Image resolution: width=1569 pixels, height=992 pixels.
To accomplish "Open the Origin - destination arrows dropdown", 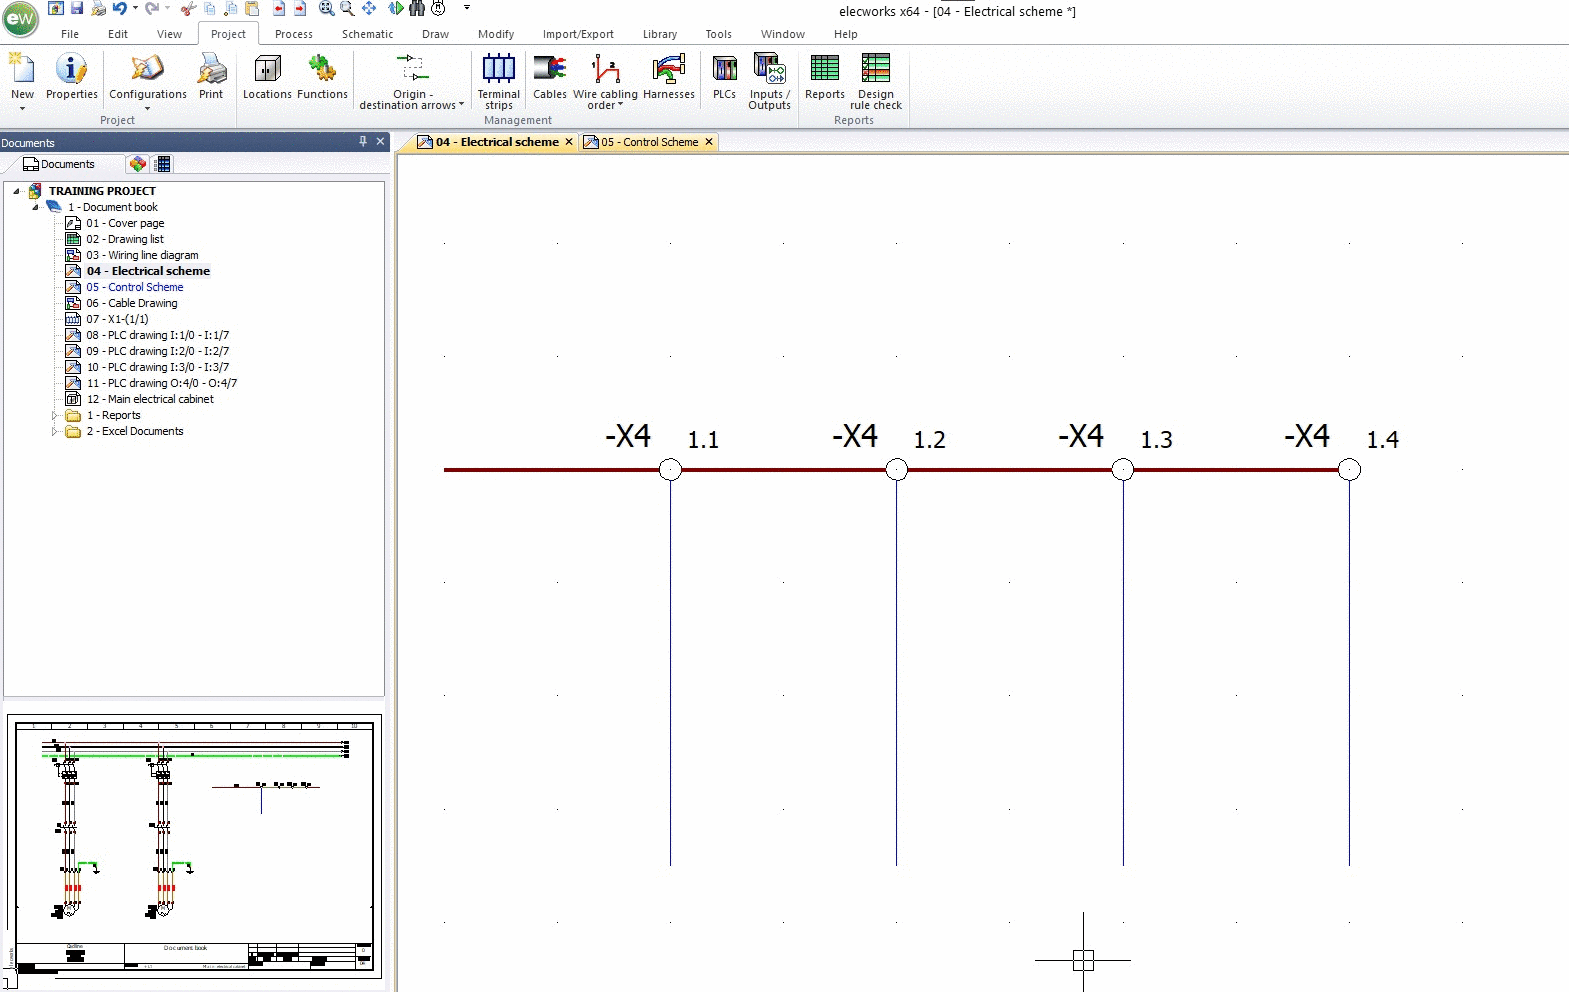I will [x=462, y=105].
